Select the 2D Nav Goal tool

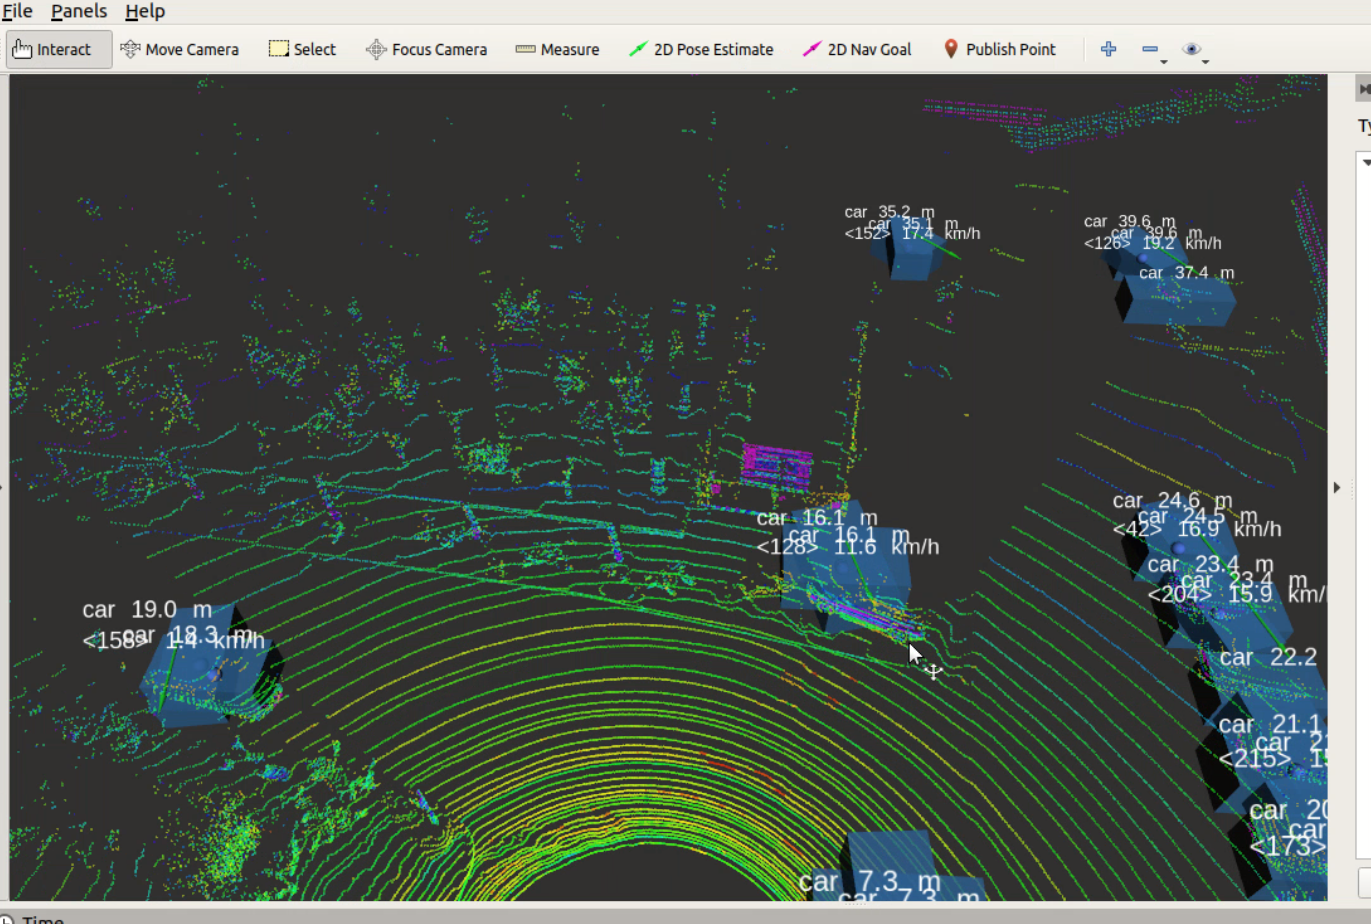tap(857, 49)
